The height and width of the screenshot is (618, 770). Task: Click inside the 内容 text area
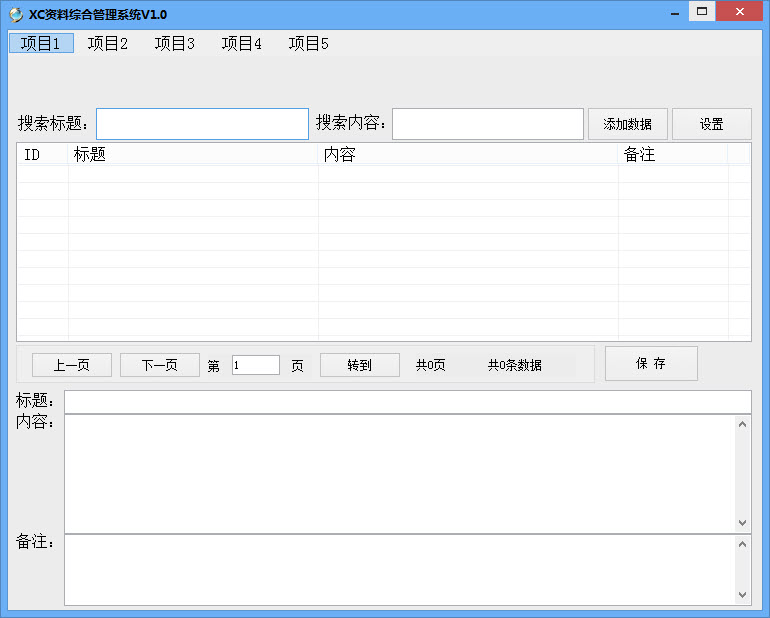point(400,474)
